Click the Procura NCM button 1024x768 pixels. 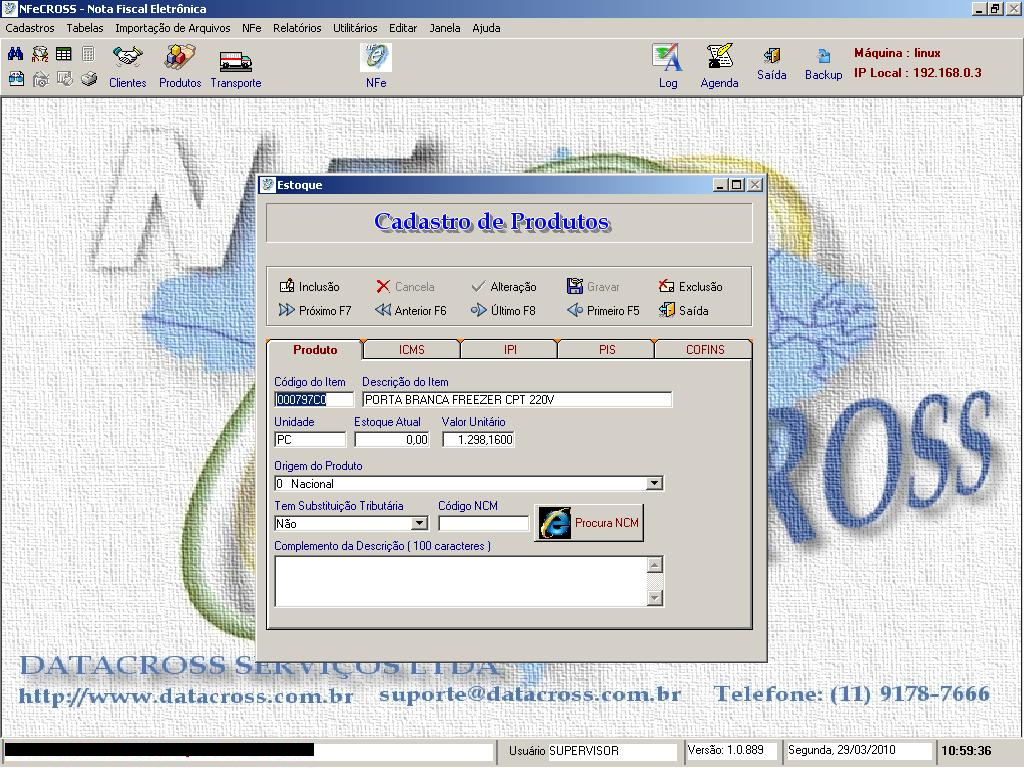589,522
